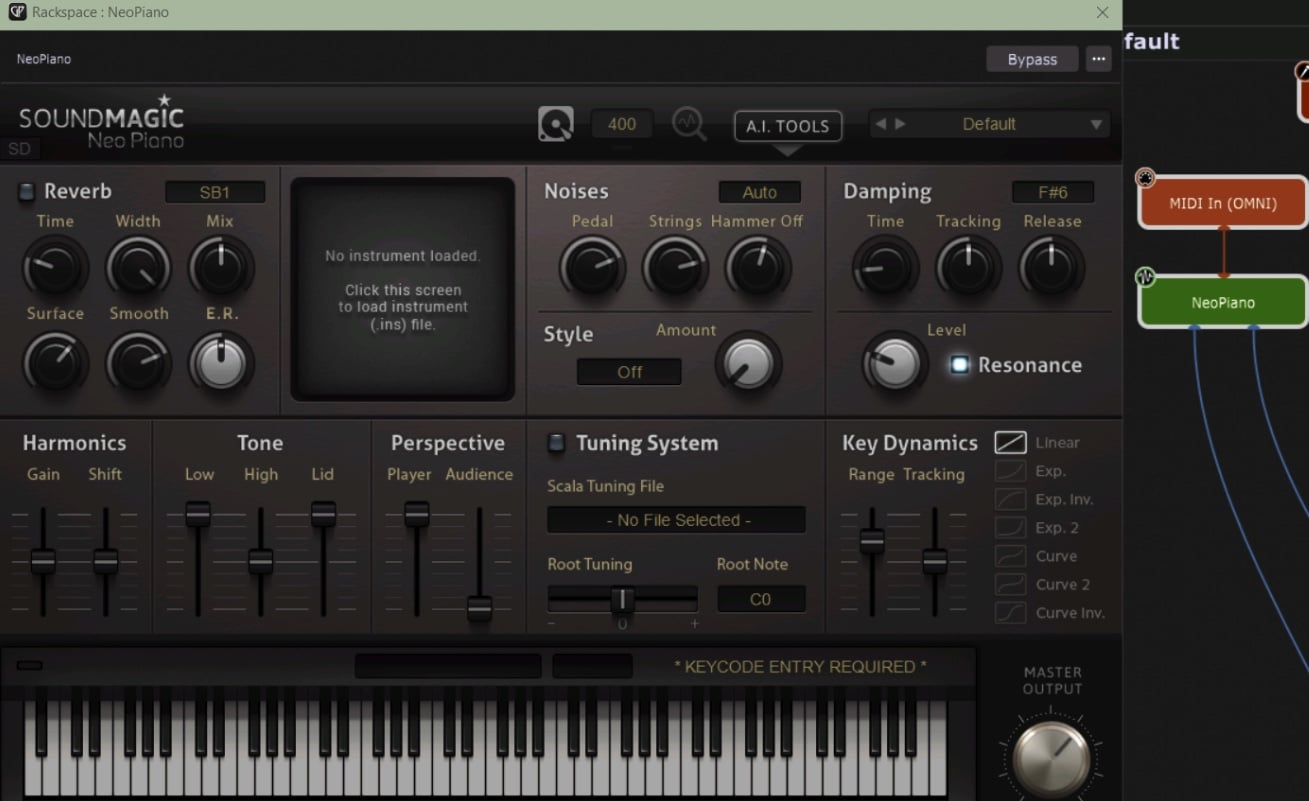Click the previous preset left arrow

pyautogui.click(x=881, y=124)
